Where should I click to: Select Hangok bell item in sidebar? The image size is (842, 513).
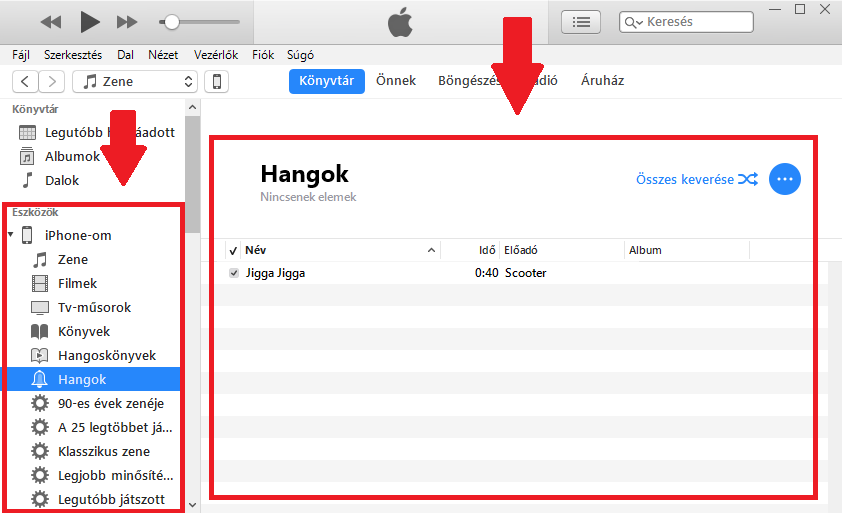92,379
